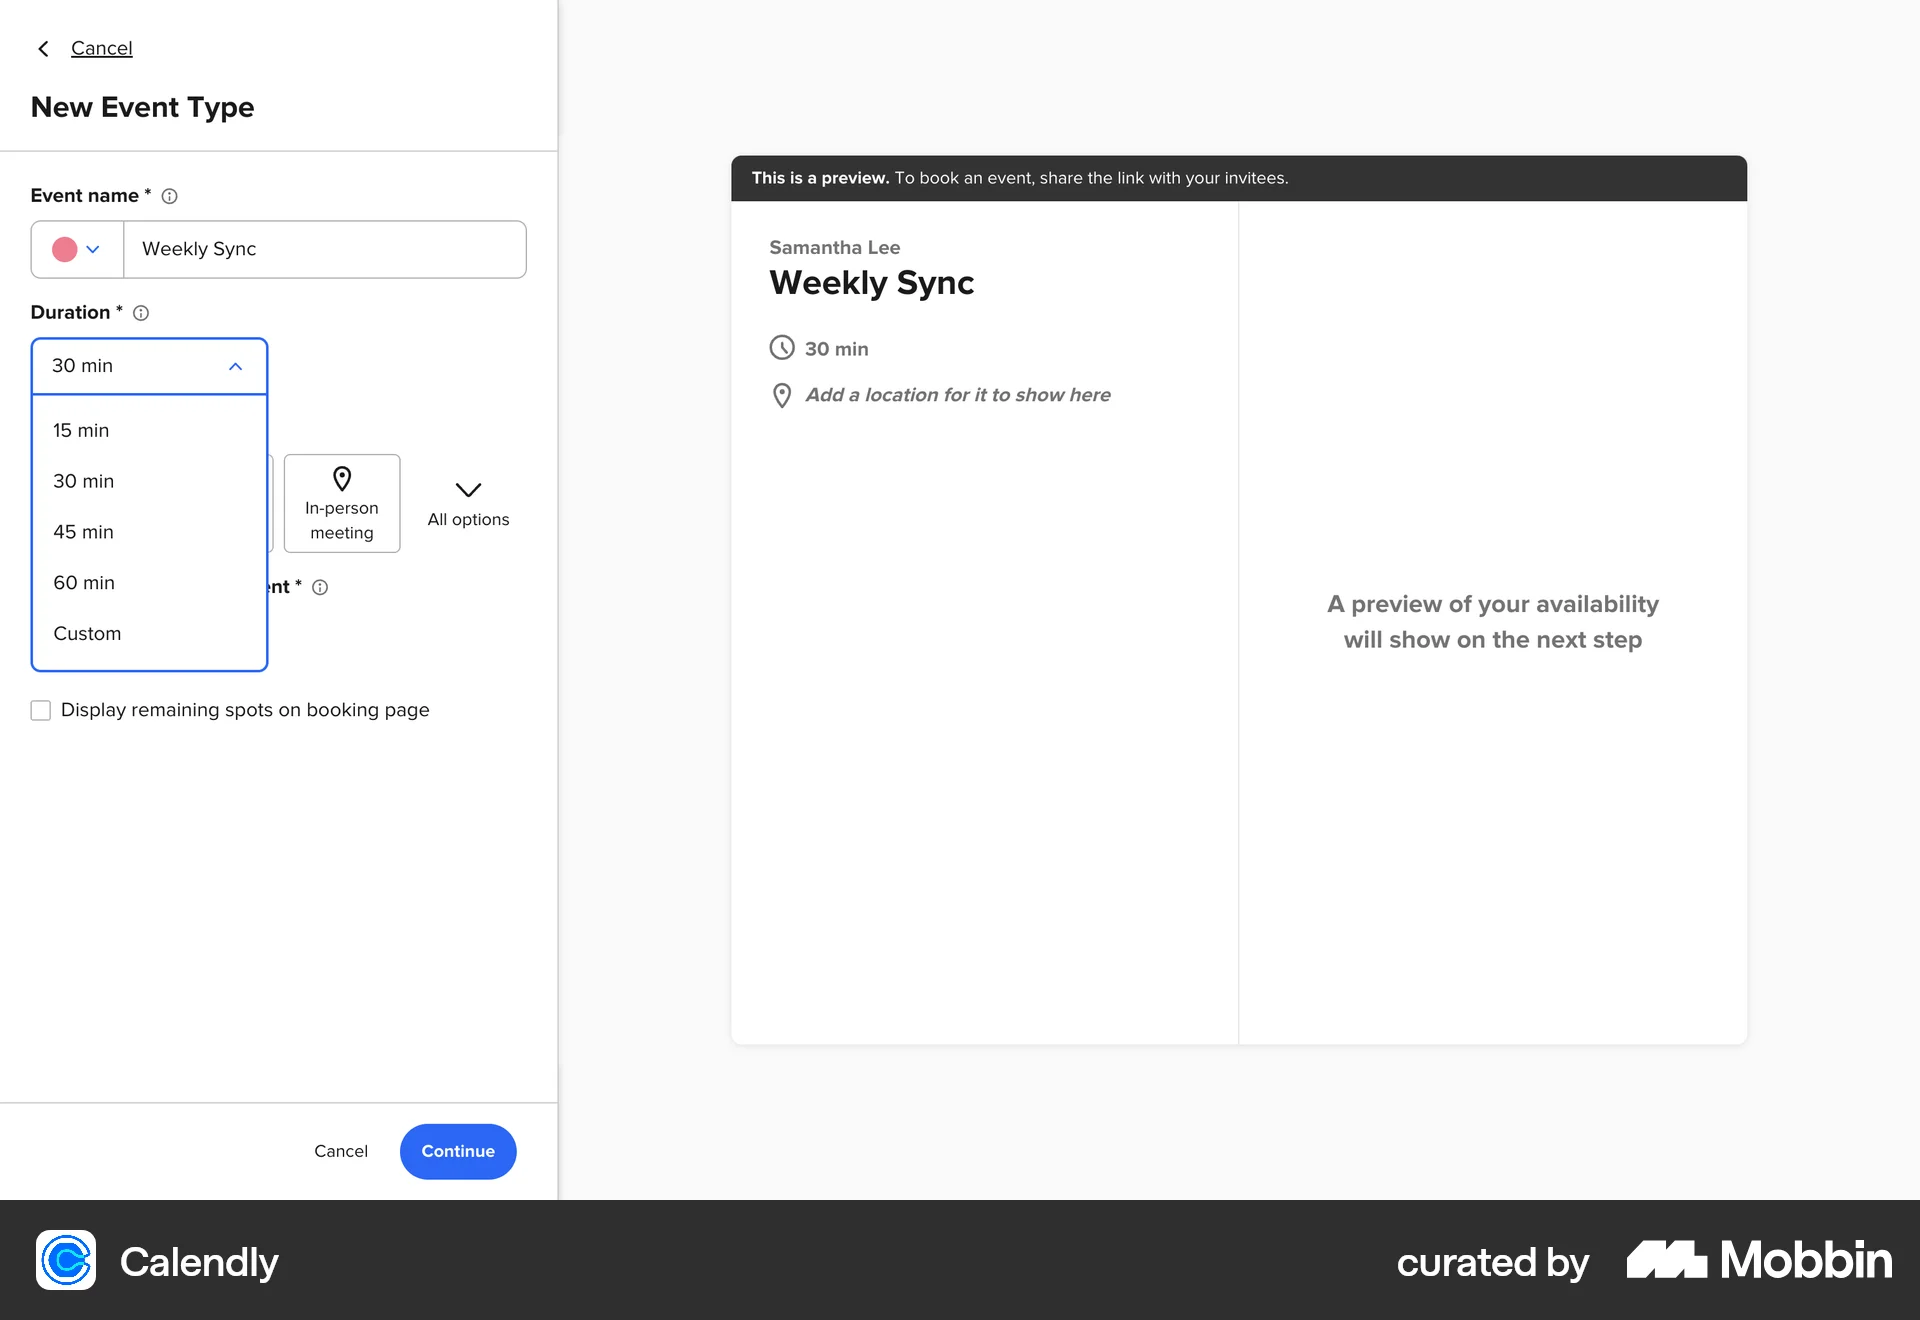
Task: Click the location pin on the In-person meeting card
Action: pyautogui.click(x=342, y=479)
